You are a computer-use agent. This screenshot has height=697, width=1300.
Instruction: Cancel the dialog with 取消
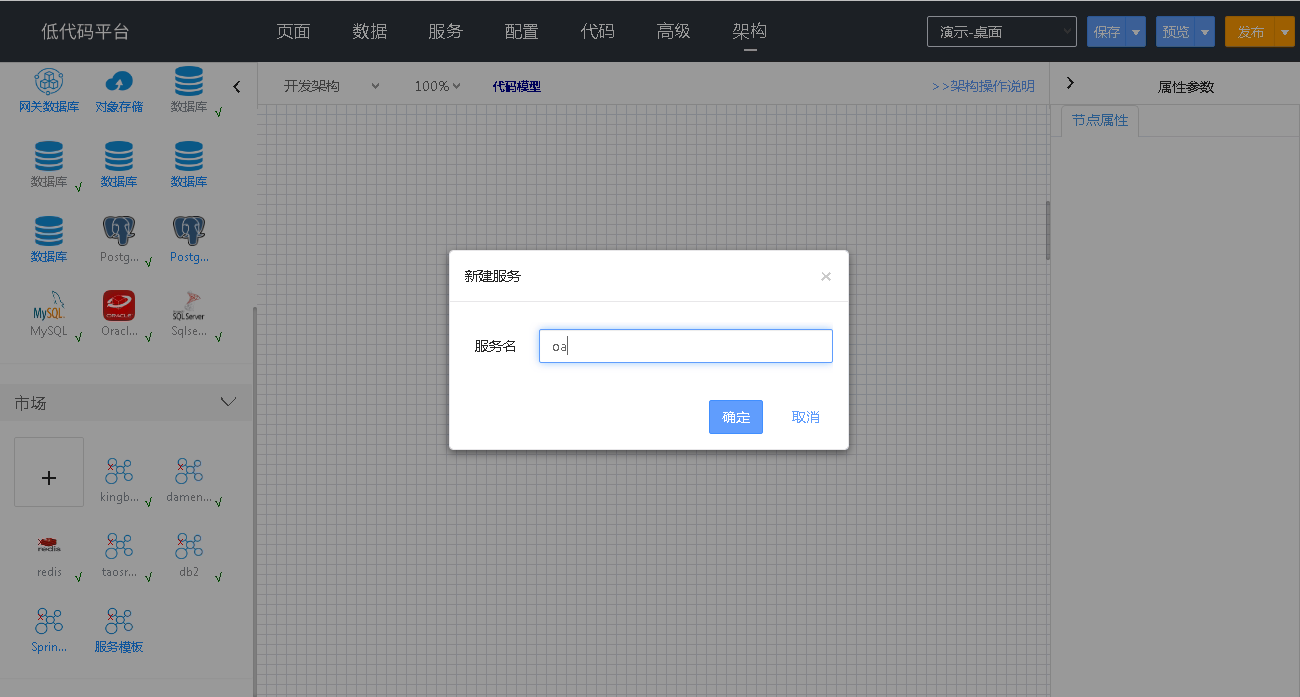tap(806, 417)
